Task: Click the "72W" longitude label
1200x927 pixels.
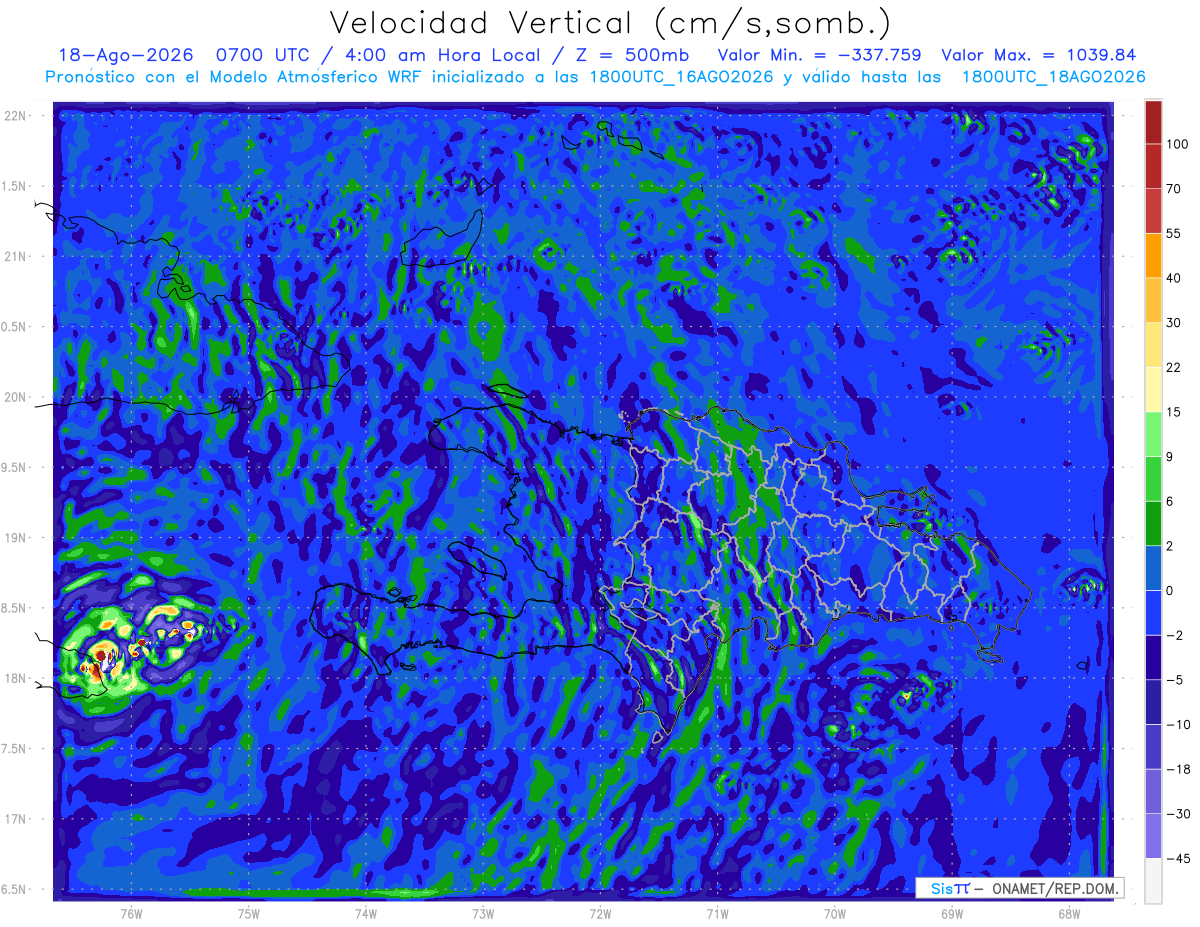Action: coord(600,914)
